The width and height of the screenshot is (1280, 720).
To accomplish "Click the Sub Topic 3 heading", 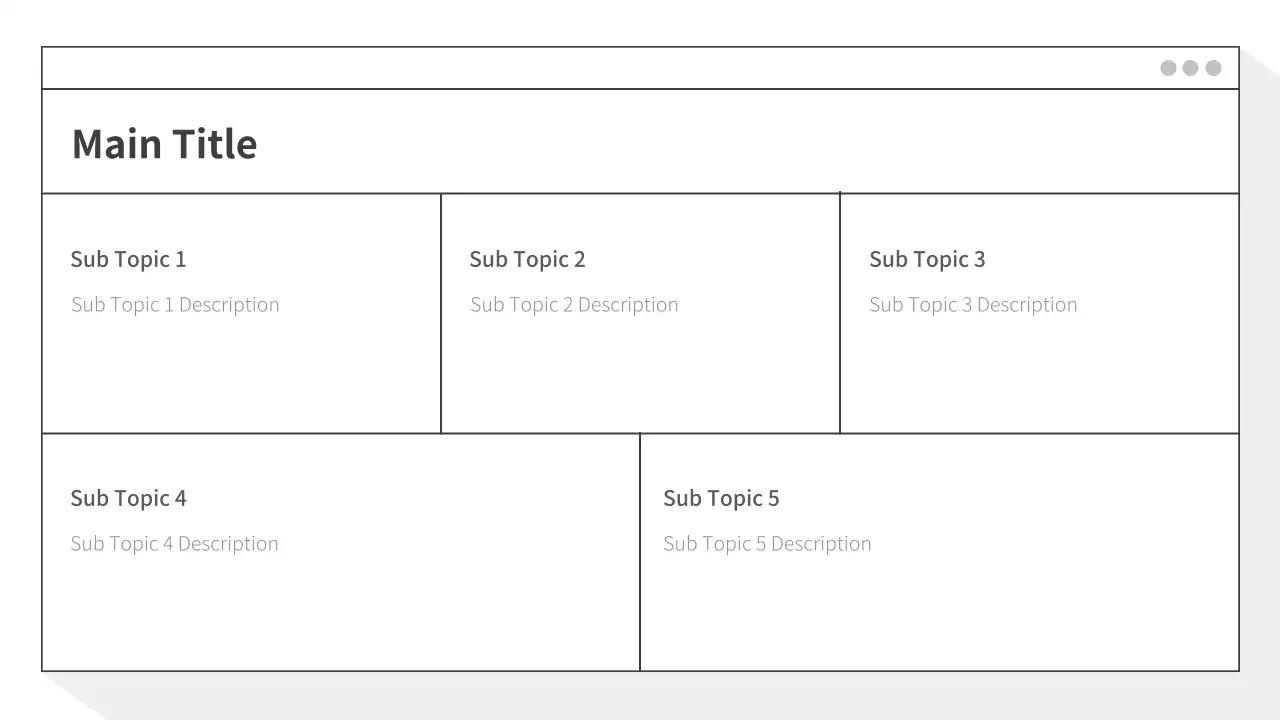I will [x=927, y=259].
